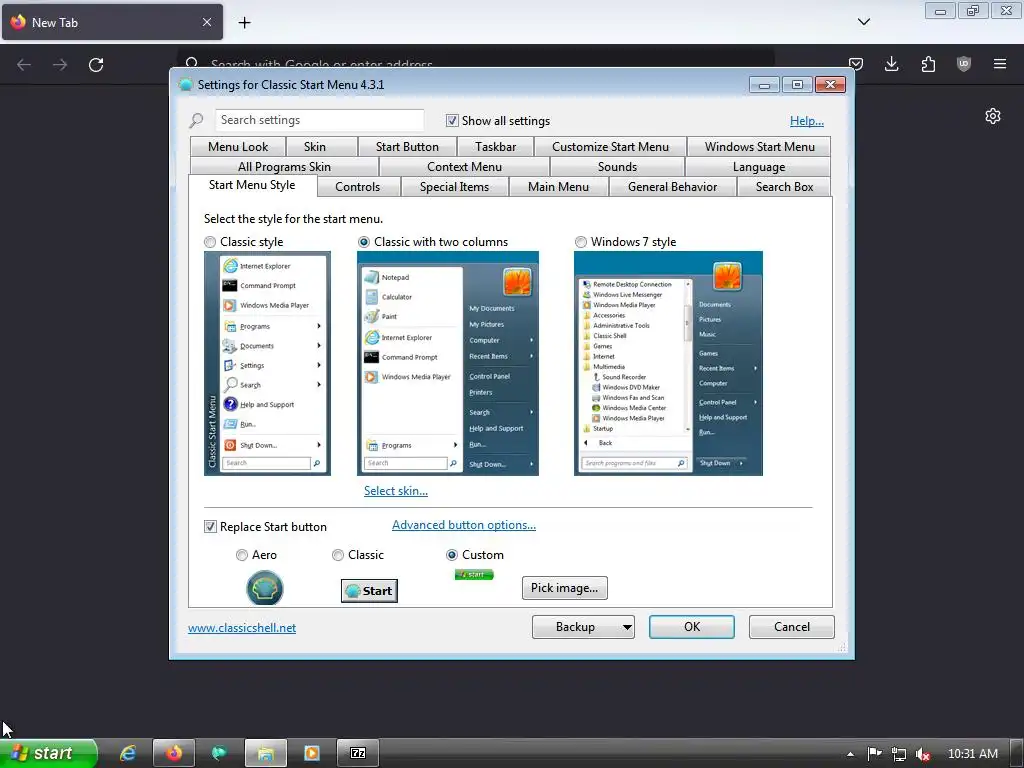Click the Cancel button
The width and height of the screenshot is (1024, 768).
pyautogui.click(x=792, y=627)
